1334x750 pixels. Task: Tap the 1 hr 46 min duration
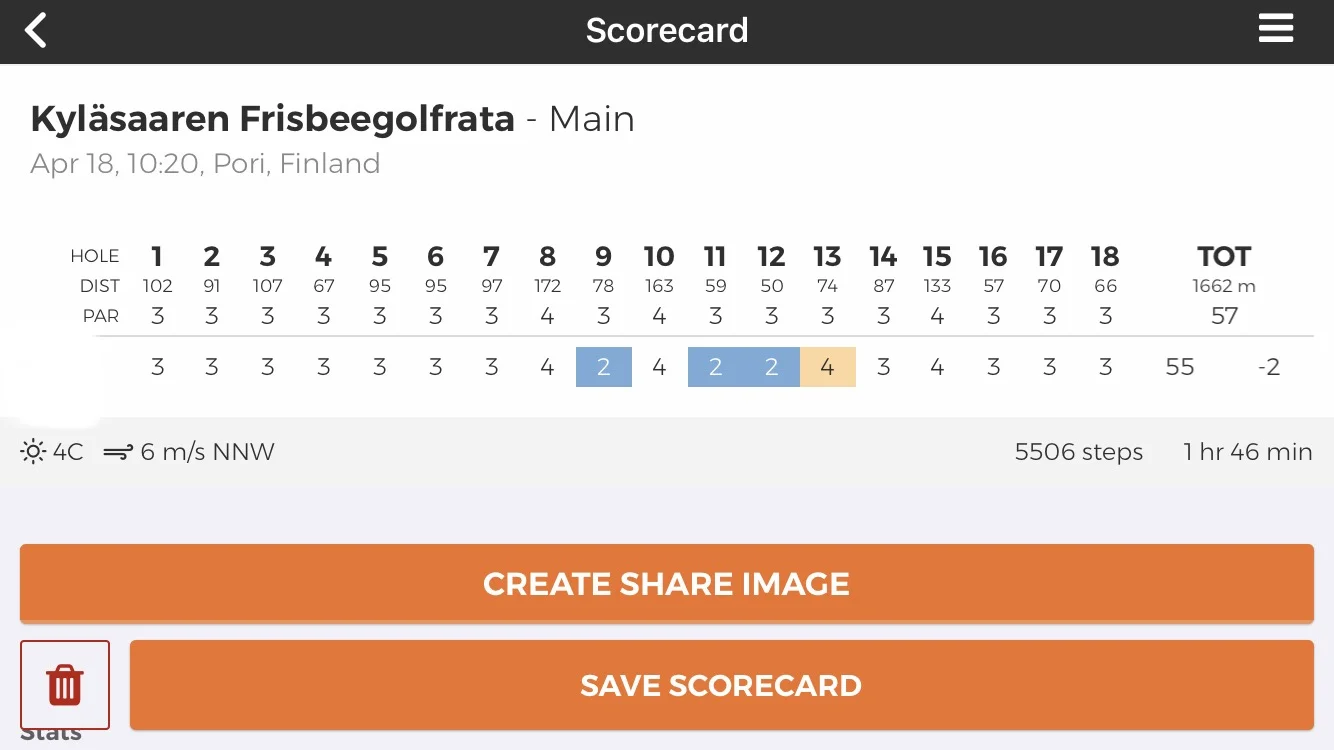(x=1247, y=452)
